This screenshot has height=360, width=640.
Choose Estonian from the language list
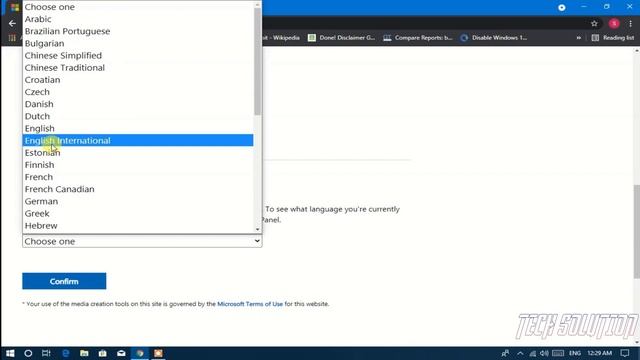click(x=138, y=153)
